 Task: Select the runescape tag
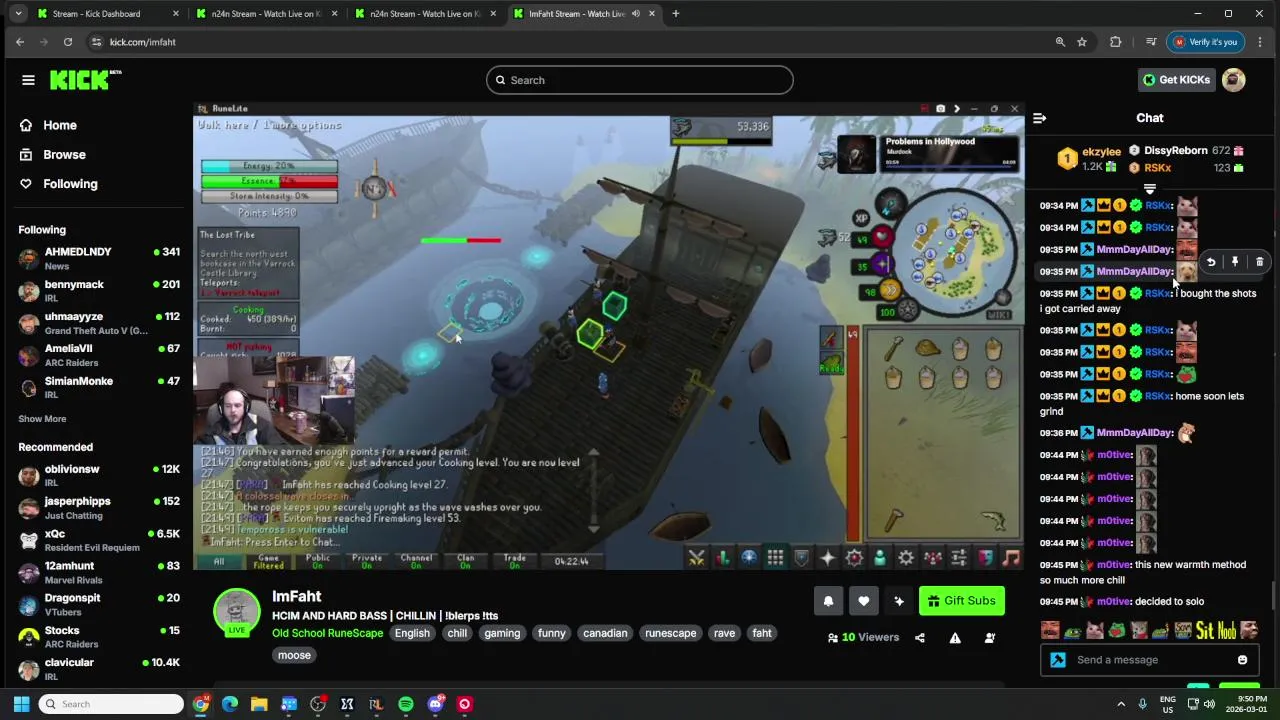[670, 633]
